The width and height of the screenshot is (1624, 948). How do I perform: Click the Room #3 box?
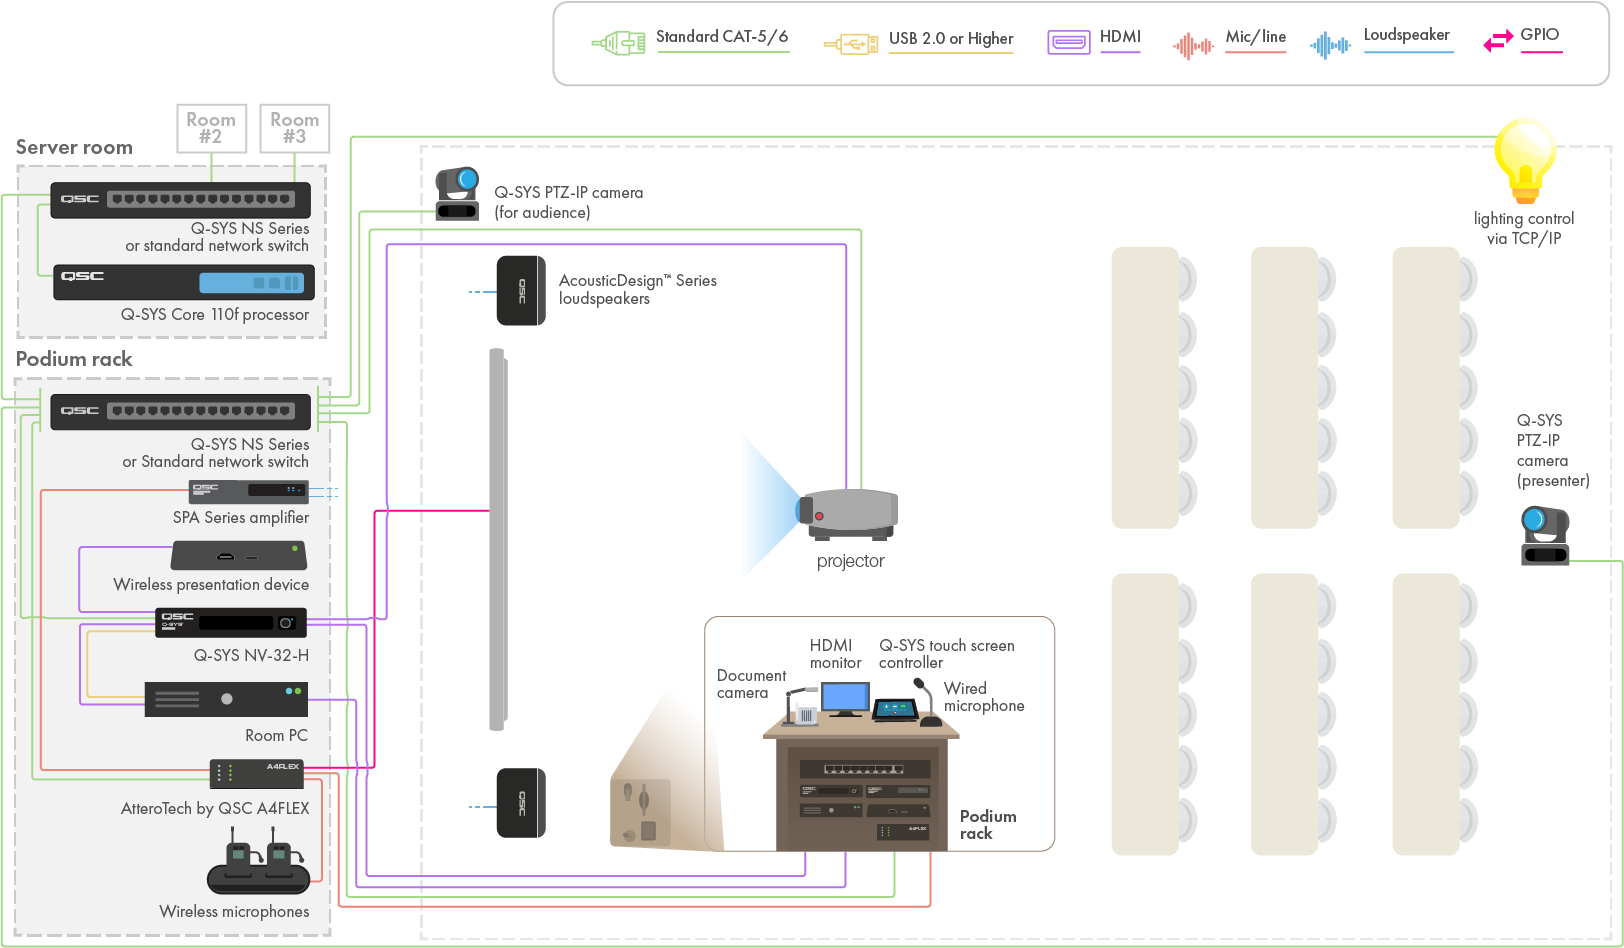pos(294,128)
